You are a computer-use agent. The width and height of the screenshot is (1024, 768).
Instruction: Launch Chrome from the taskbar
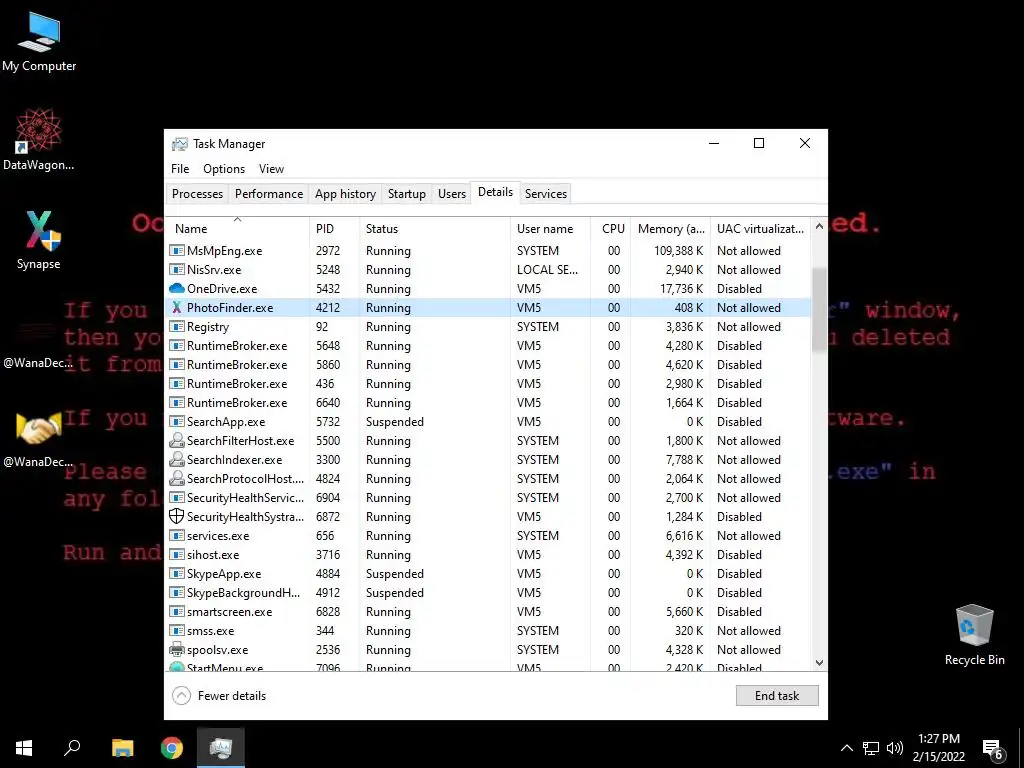(172, 748)
